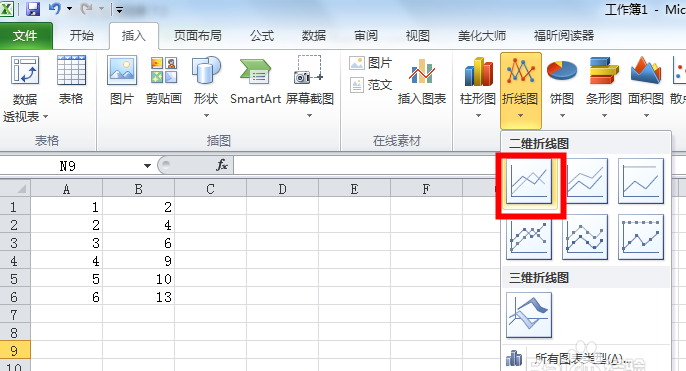686x371 pixels.
Task: Click the Save icon in quick access toolbar
Action: tap(33, 9)
